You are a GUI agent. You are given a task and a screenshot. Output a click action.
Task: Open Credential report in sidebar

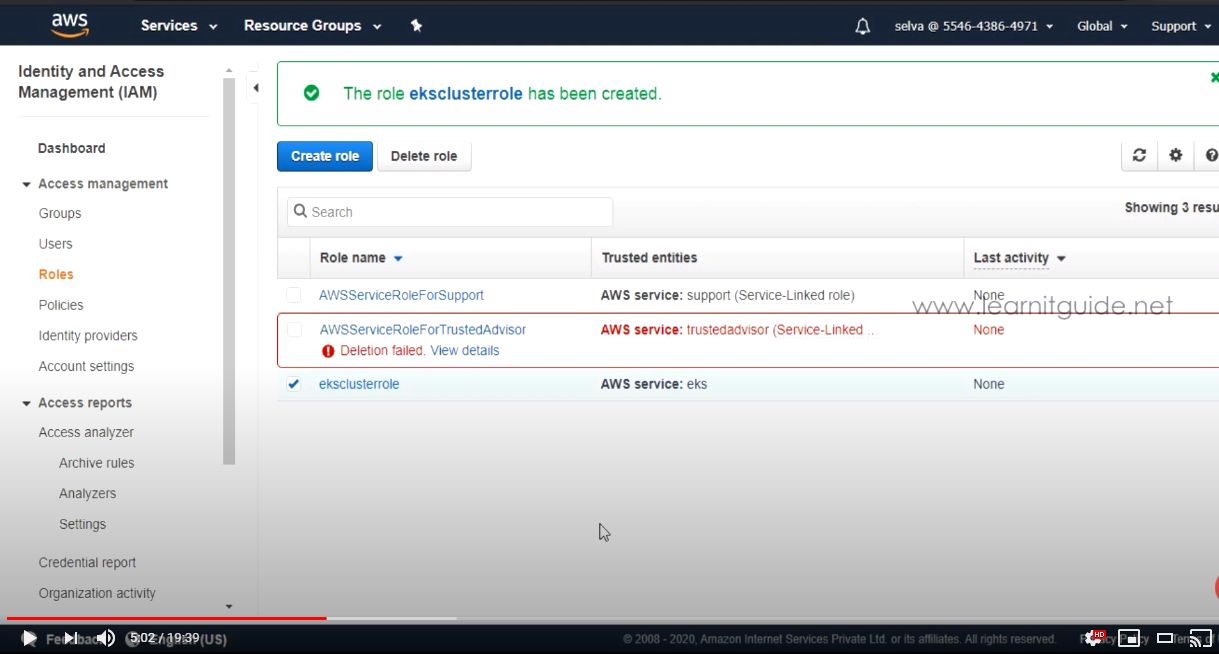point(87,563)
